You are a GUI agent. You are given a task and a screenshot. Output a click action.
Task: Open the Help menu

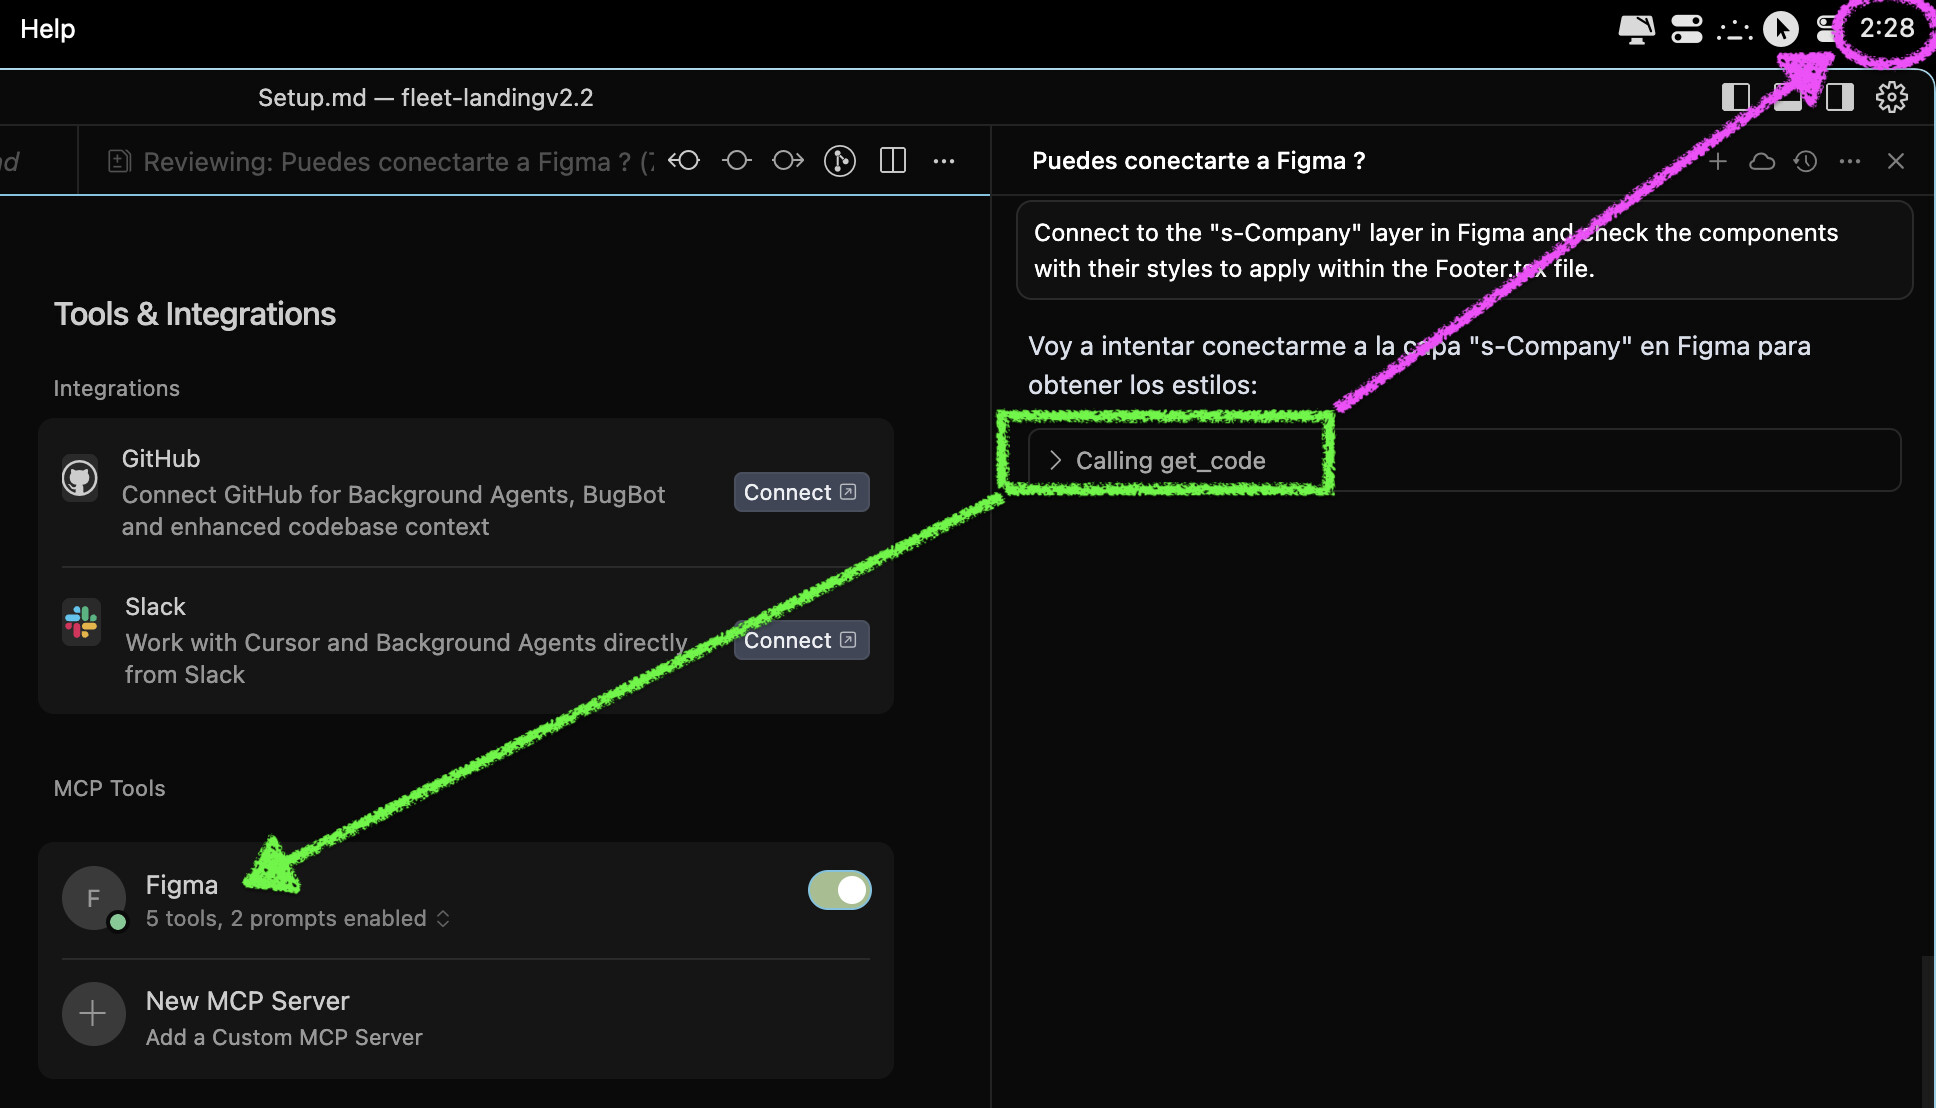(x=47, y=29)
